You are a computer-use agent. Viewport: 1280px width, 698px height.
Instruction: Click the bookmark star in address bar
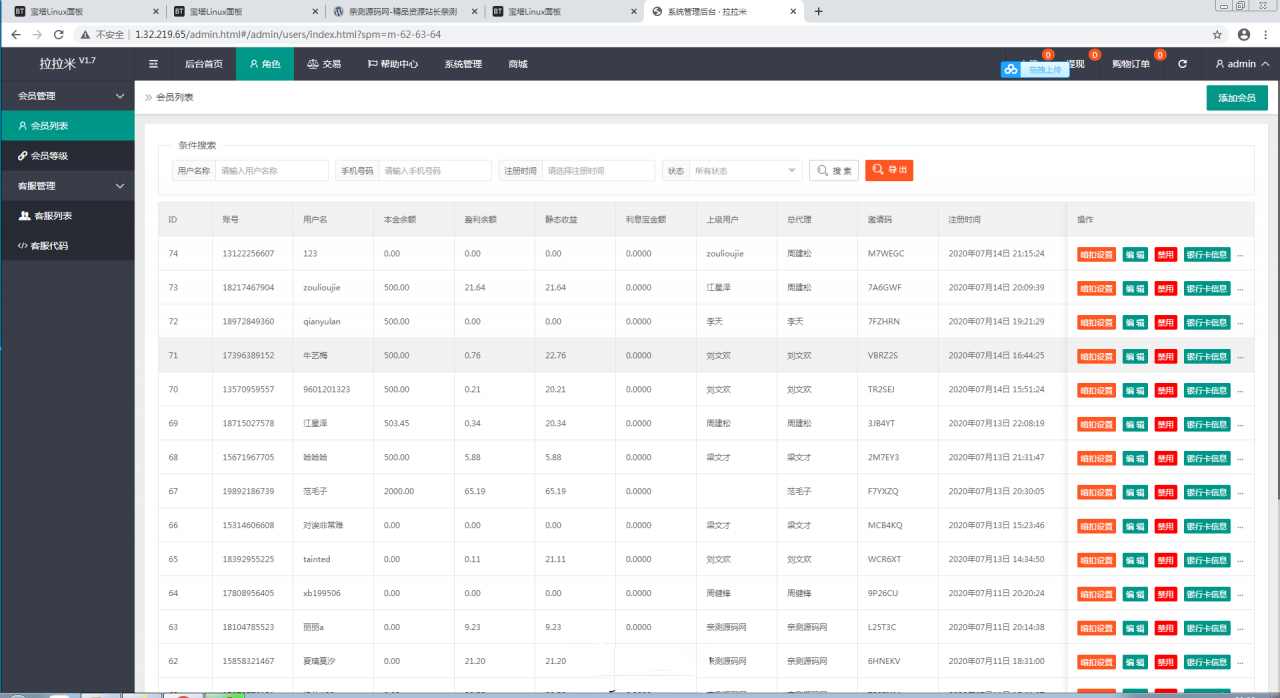(x=1217, y=34)
